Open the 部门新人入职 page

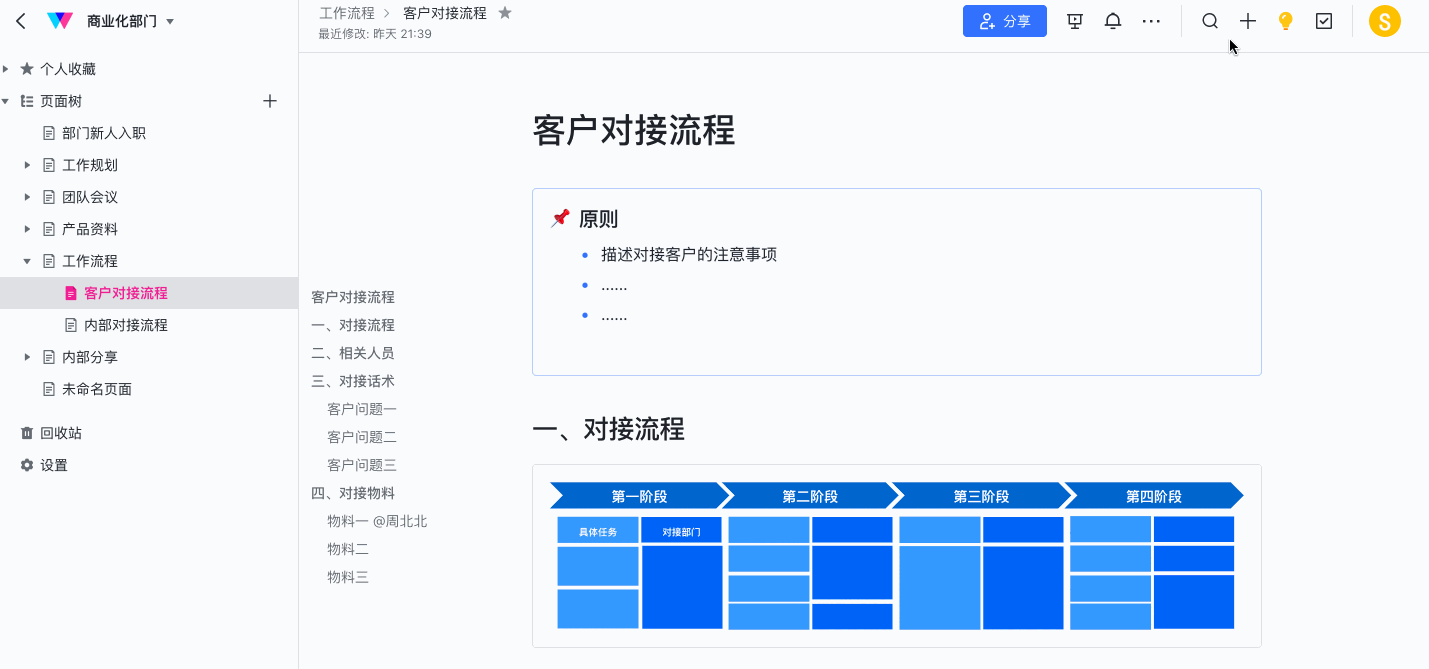tap(104, 133)
